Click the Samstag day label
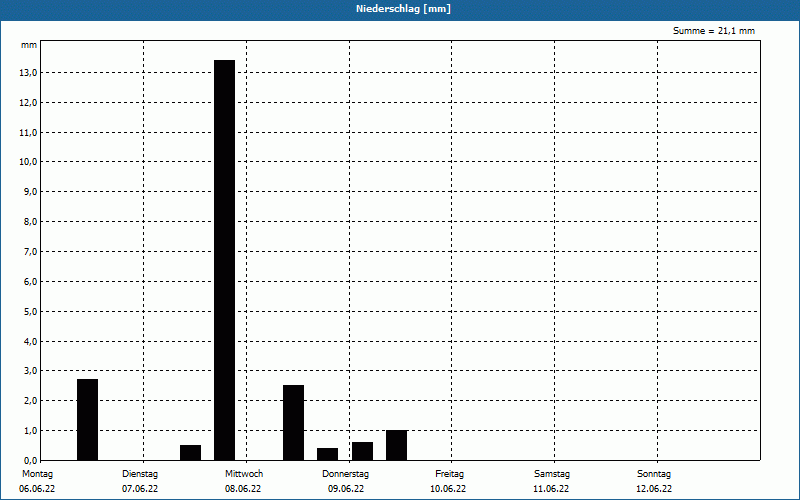The height and width of the screenshot is (500, 800). [x=552, y=474]
